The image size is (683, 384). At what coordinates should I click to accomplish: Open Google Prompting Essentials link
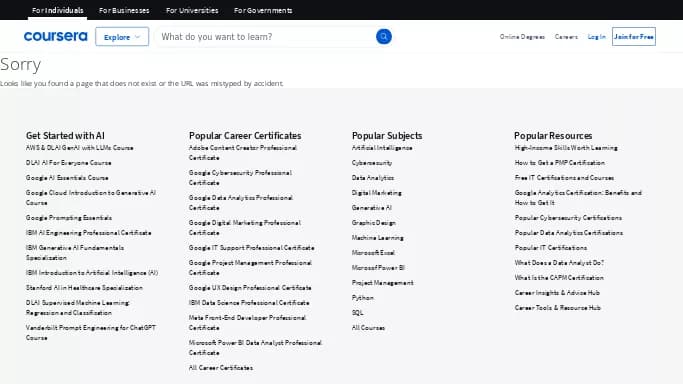click(x=69, y=218)
